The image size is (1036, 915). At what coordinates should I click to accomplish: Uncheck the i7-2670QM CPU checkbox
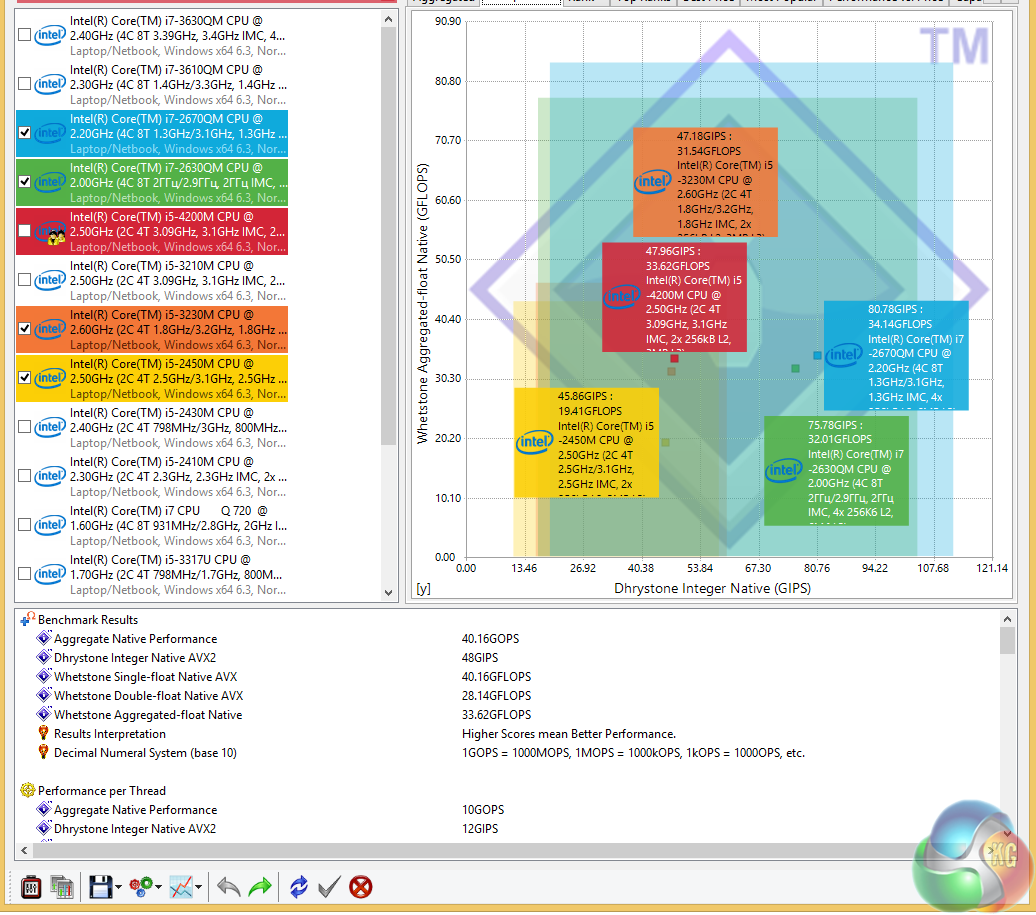(x=24, y=133)
